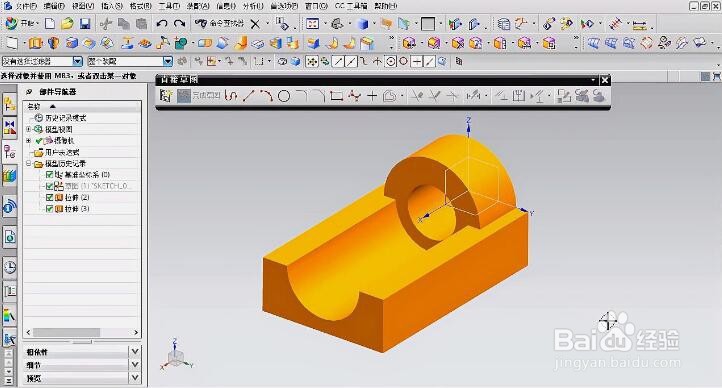Click the Fillet tool in sketch toolbar
The height and width of the screenshot is (388, 722).
[x=302, y=96]
